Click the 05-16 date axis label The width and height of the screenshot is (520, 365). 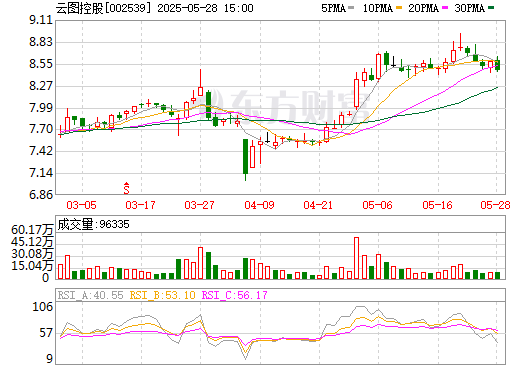point(437,205)
